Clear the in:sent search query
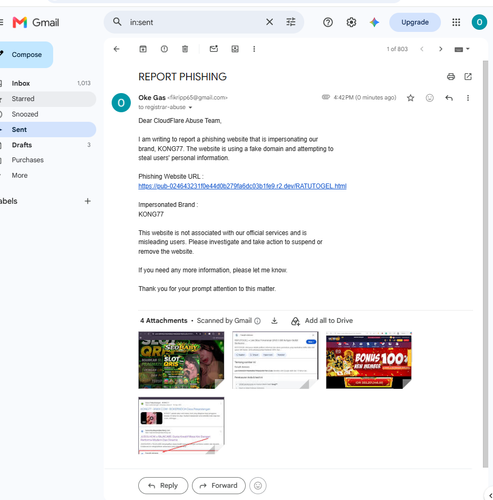Screen dimensions: 493x500 click(x=269, y=22)
